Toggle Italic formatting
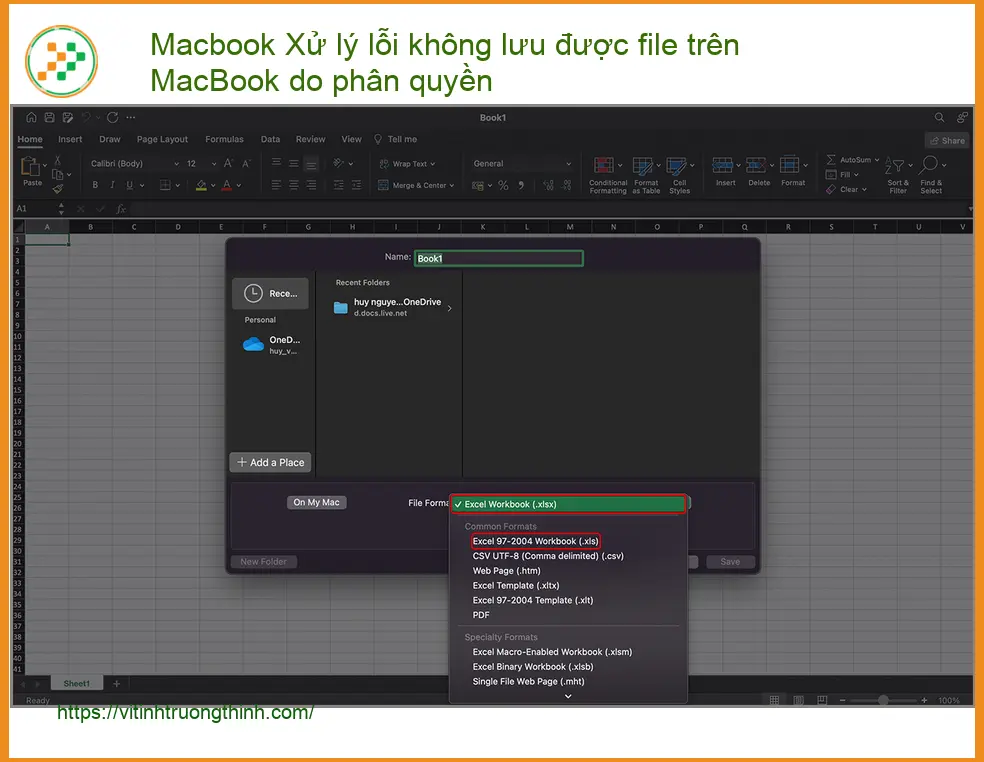This screenshot has height=762, width=984. (112, 185)
